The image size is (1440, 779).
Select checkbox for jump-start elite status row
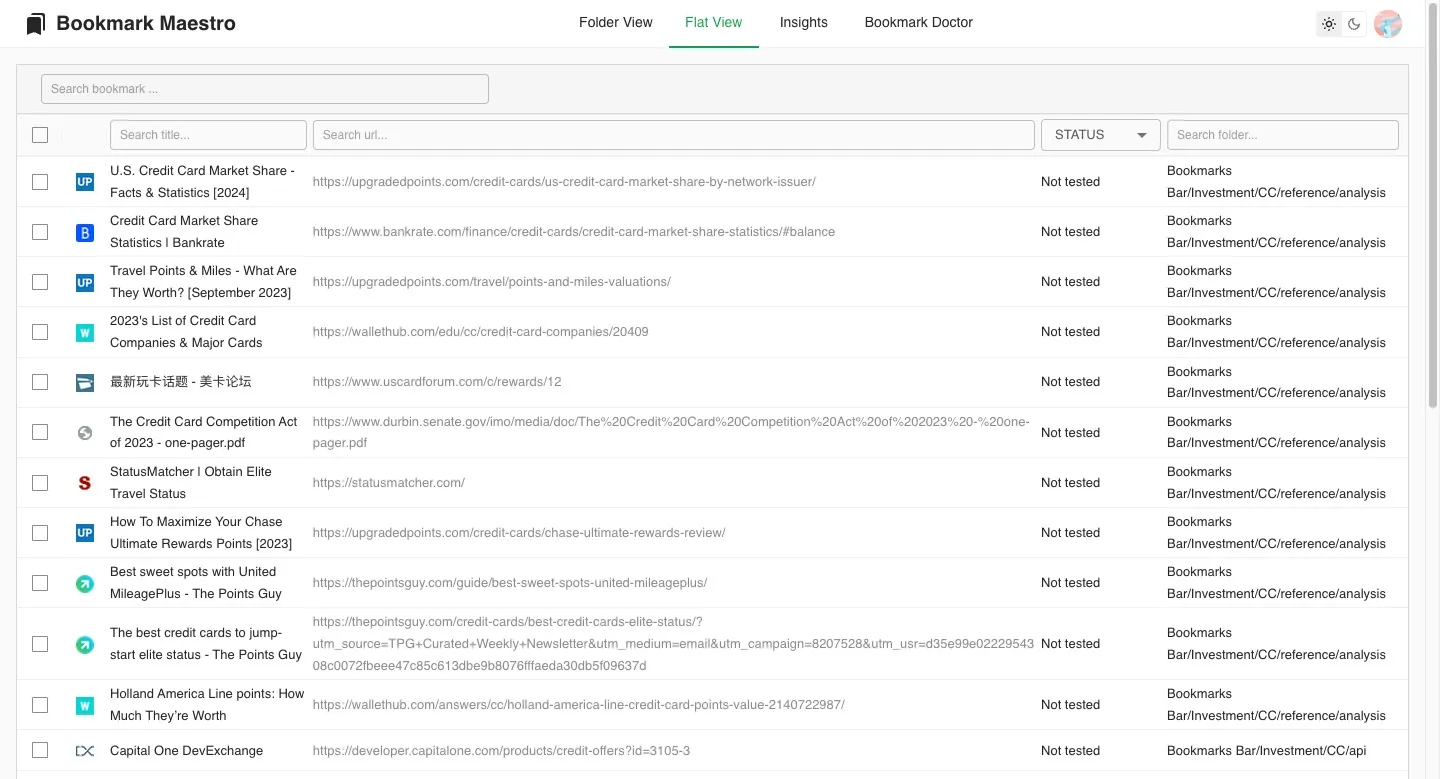[40, 644]
